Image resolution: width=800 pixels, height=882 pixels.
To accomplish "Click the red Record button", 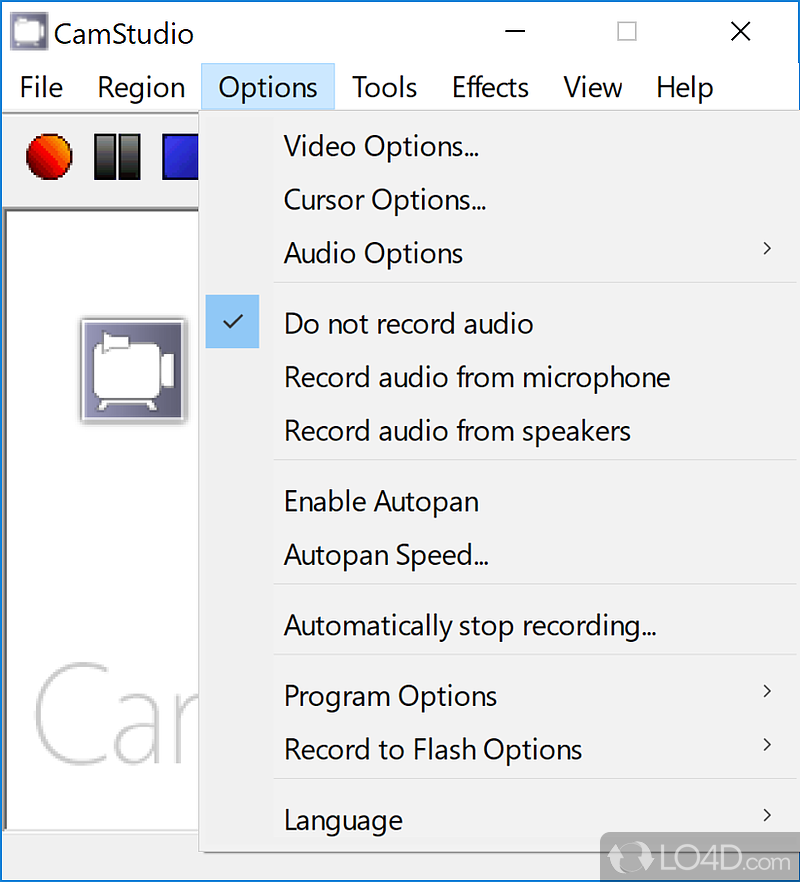I will click(49, 158).
